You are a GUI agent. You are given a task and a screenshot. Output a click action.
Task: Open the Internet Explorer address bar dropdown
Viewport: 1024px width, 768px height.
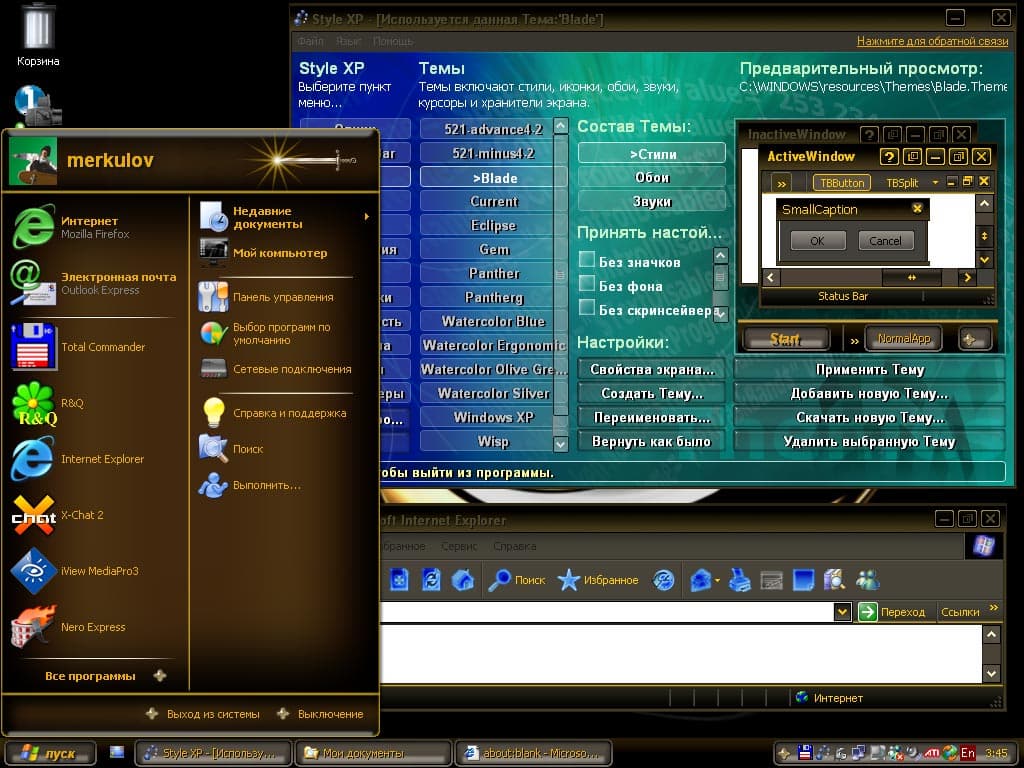click(x=842, y=612)
